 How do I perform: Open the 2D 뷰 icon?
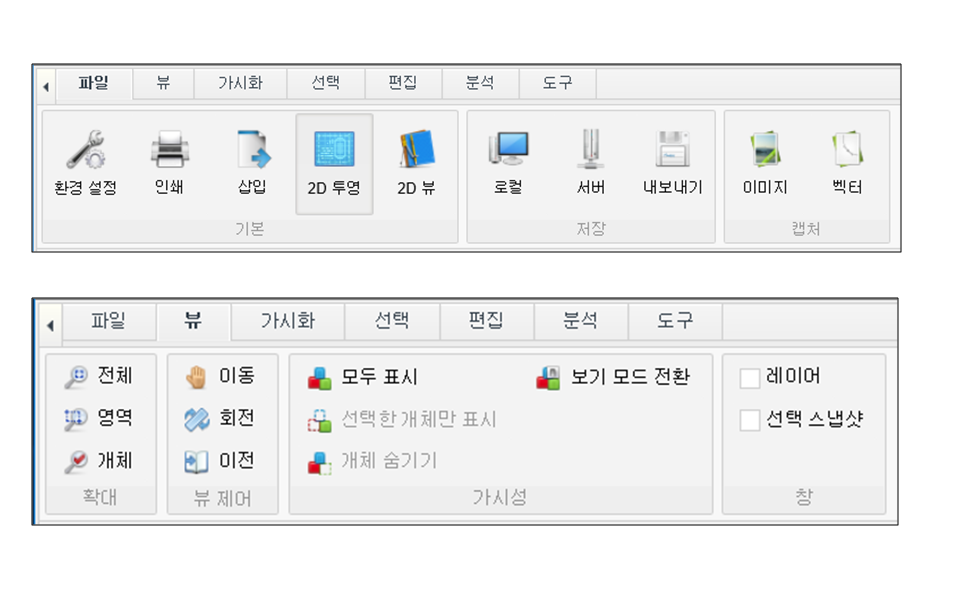415,151
